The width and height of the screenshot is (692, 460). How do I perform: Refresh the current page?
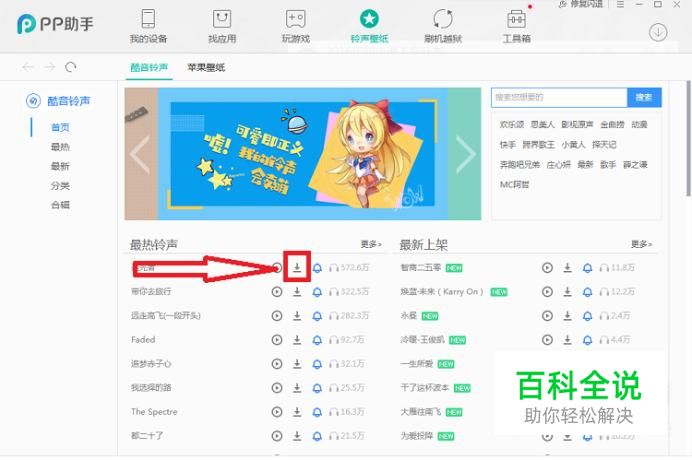(x=71, y=67)
